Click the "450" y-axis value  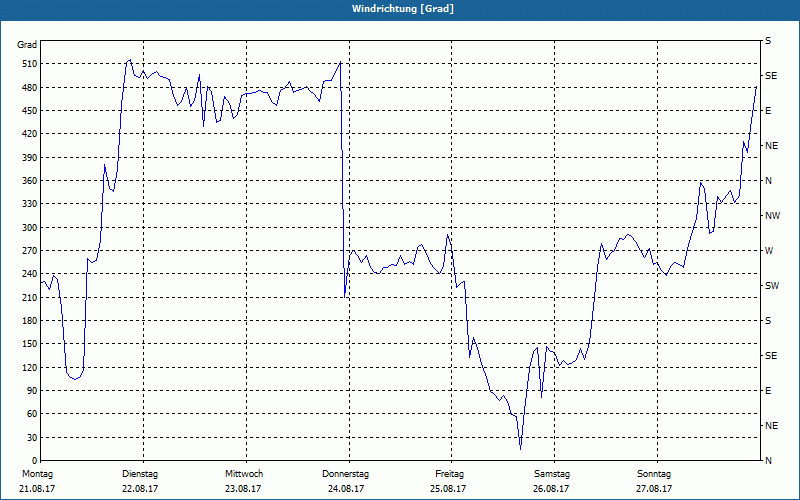pyautogui.click(x=29, y=111)
